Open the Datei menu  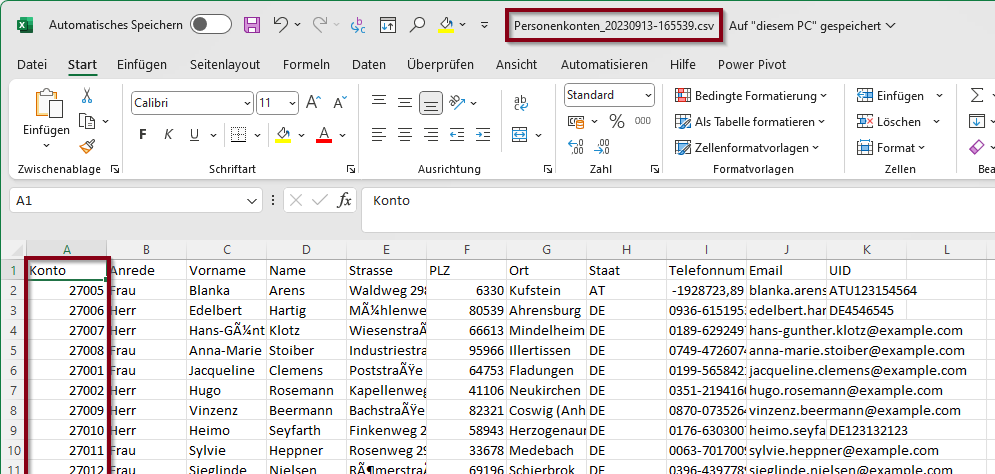click(32, 65)
